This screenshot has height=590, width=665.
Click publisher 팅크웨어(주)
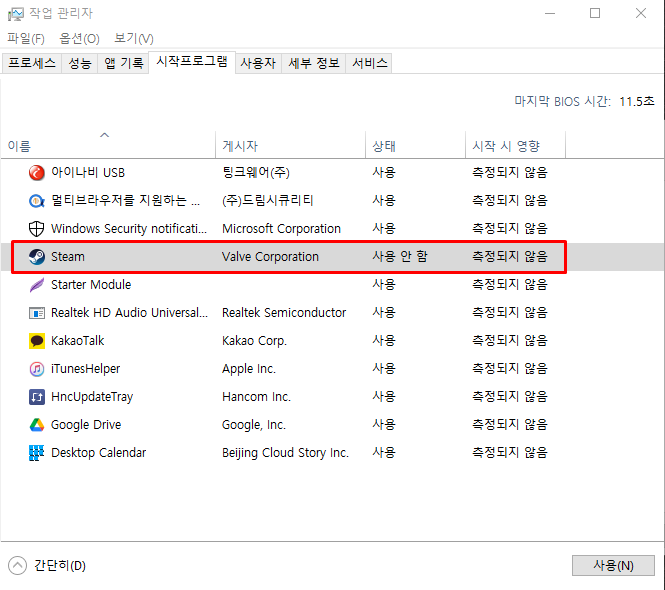point(256,173)
